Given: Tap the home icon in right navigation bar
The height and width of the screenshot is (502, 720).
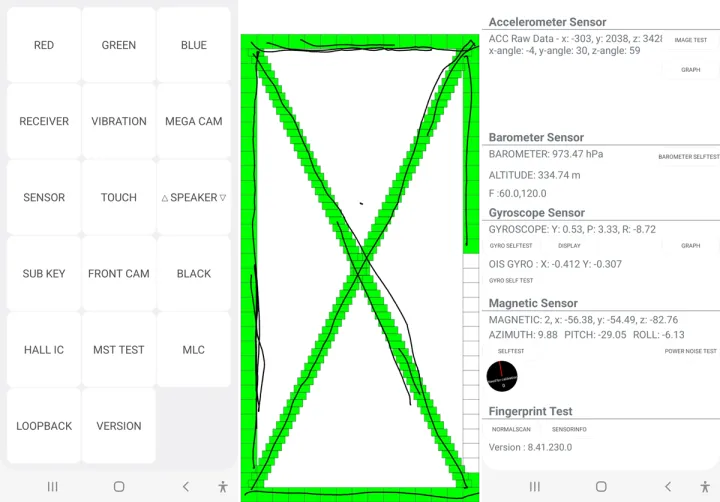Looking at the screenshot, I should point(601,486).
